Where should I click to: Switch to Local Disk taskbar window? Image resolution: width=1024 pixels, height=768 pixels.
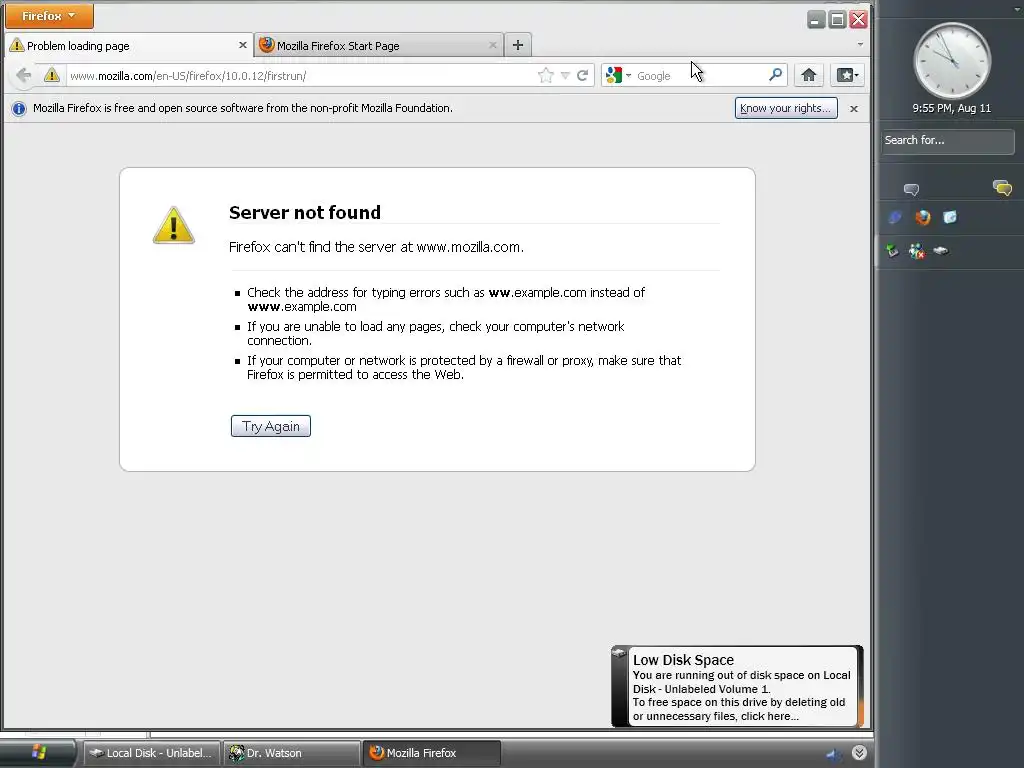(x=151, y=753)
